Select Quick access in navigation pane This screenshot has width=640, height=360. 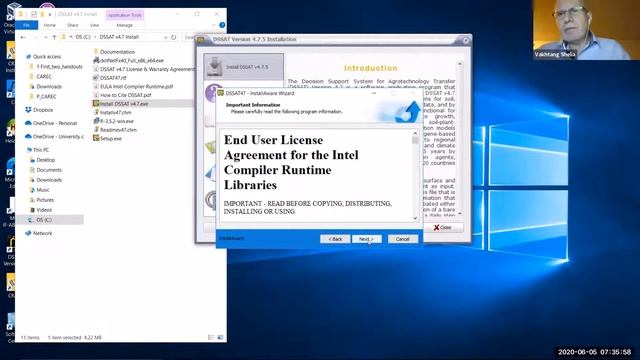[x=47, y=57]
